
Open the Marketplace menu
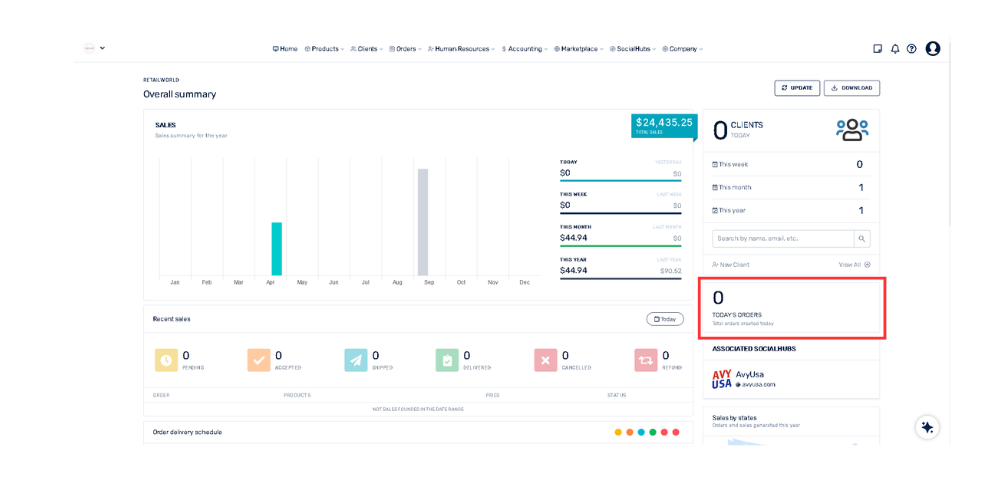(x=579, y=49)
